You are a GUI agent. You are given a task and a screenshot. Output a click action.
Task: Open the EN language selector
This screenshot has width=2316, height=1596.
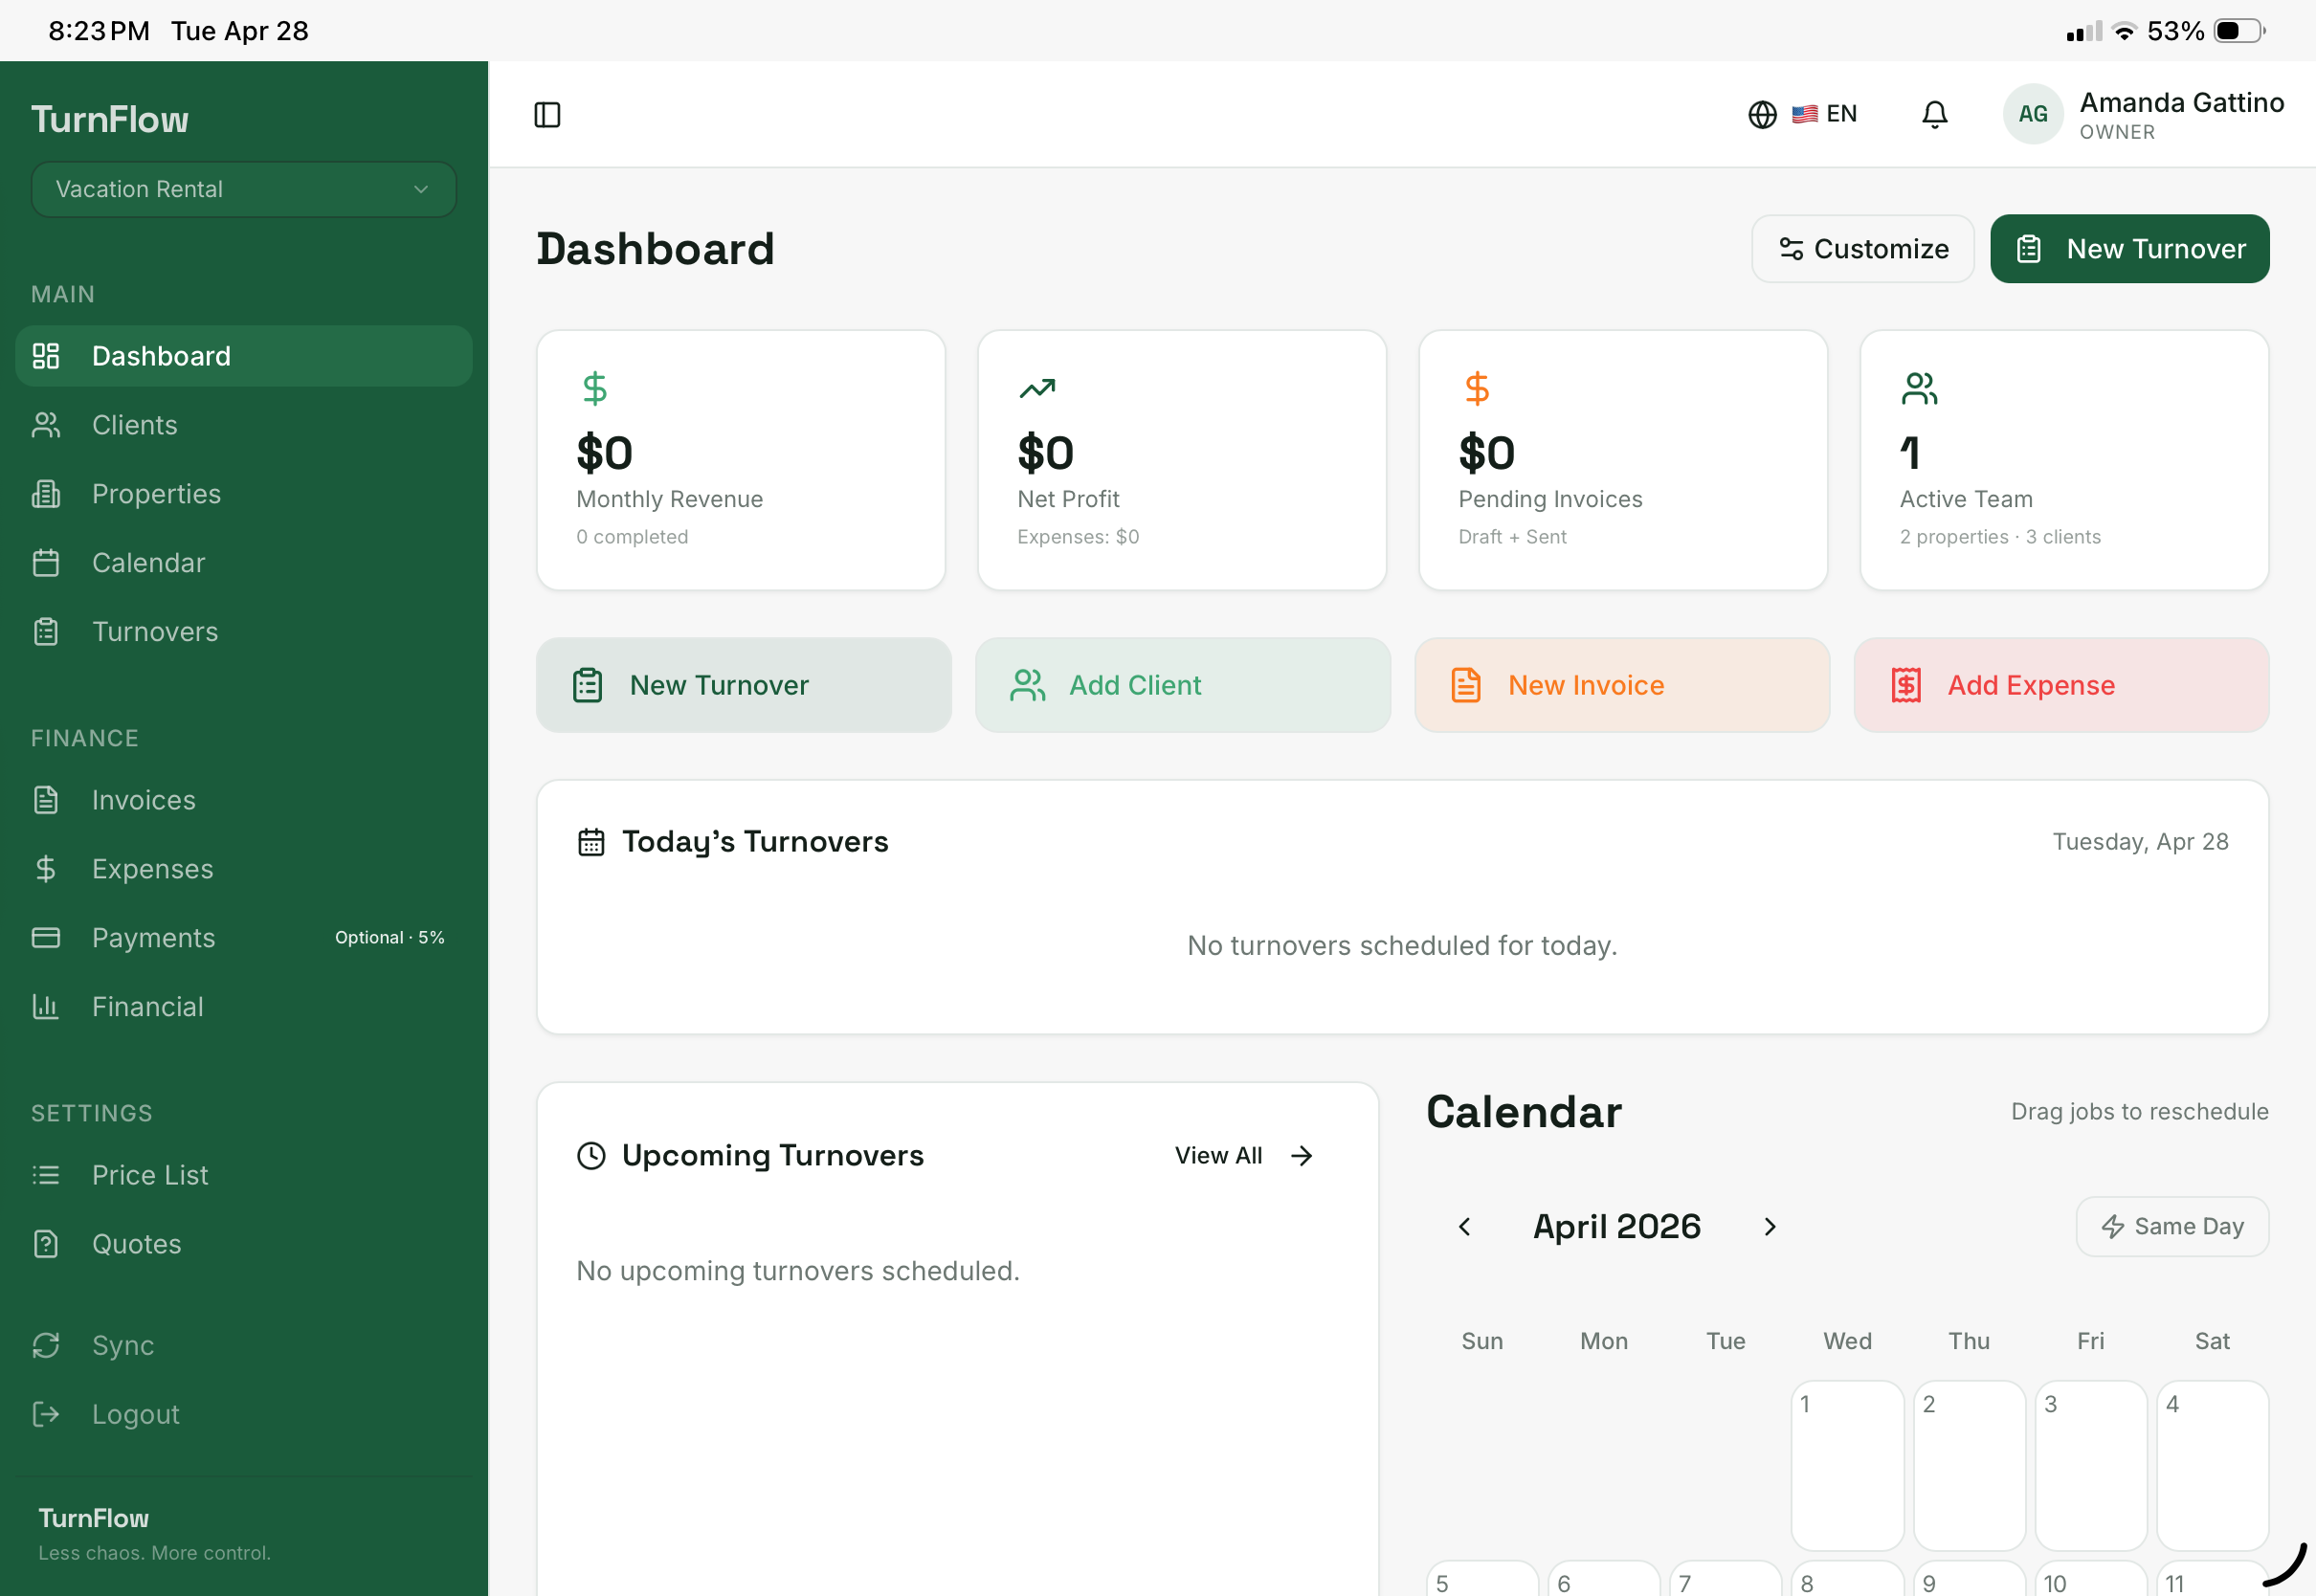(1825, 115)
